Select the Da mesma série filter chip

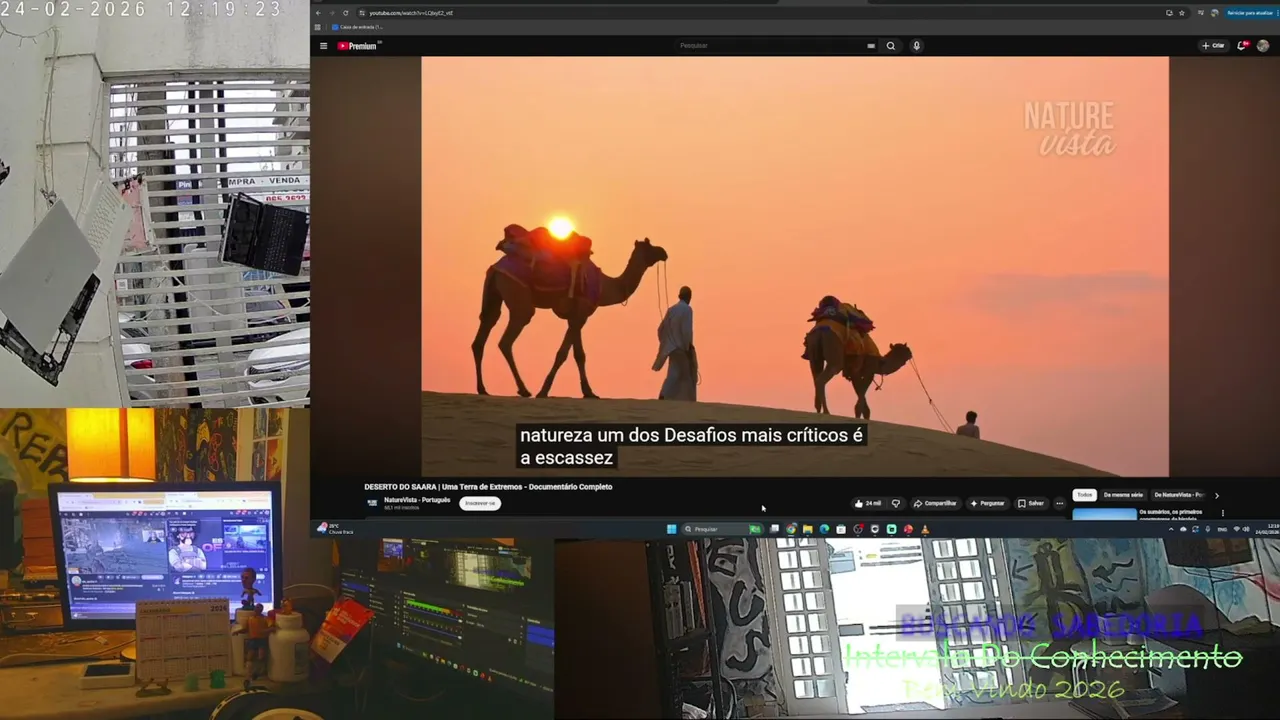[x=1123, y=495]
